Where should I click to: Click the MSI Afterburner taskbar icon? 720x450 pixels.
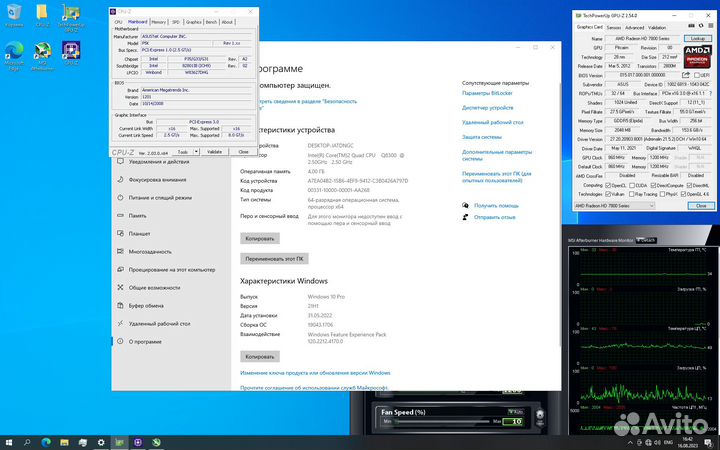click(x=156, y=442)
